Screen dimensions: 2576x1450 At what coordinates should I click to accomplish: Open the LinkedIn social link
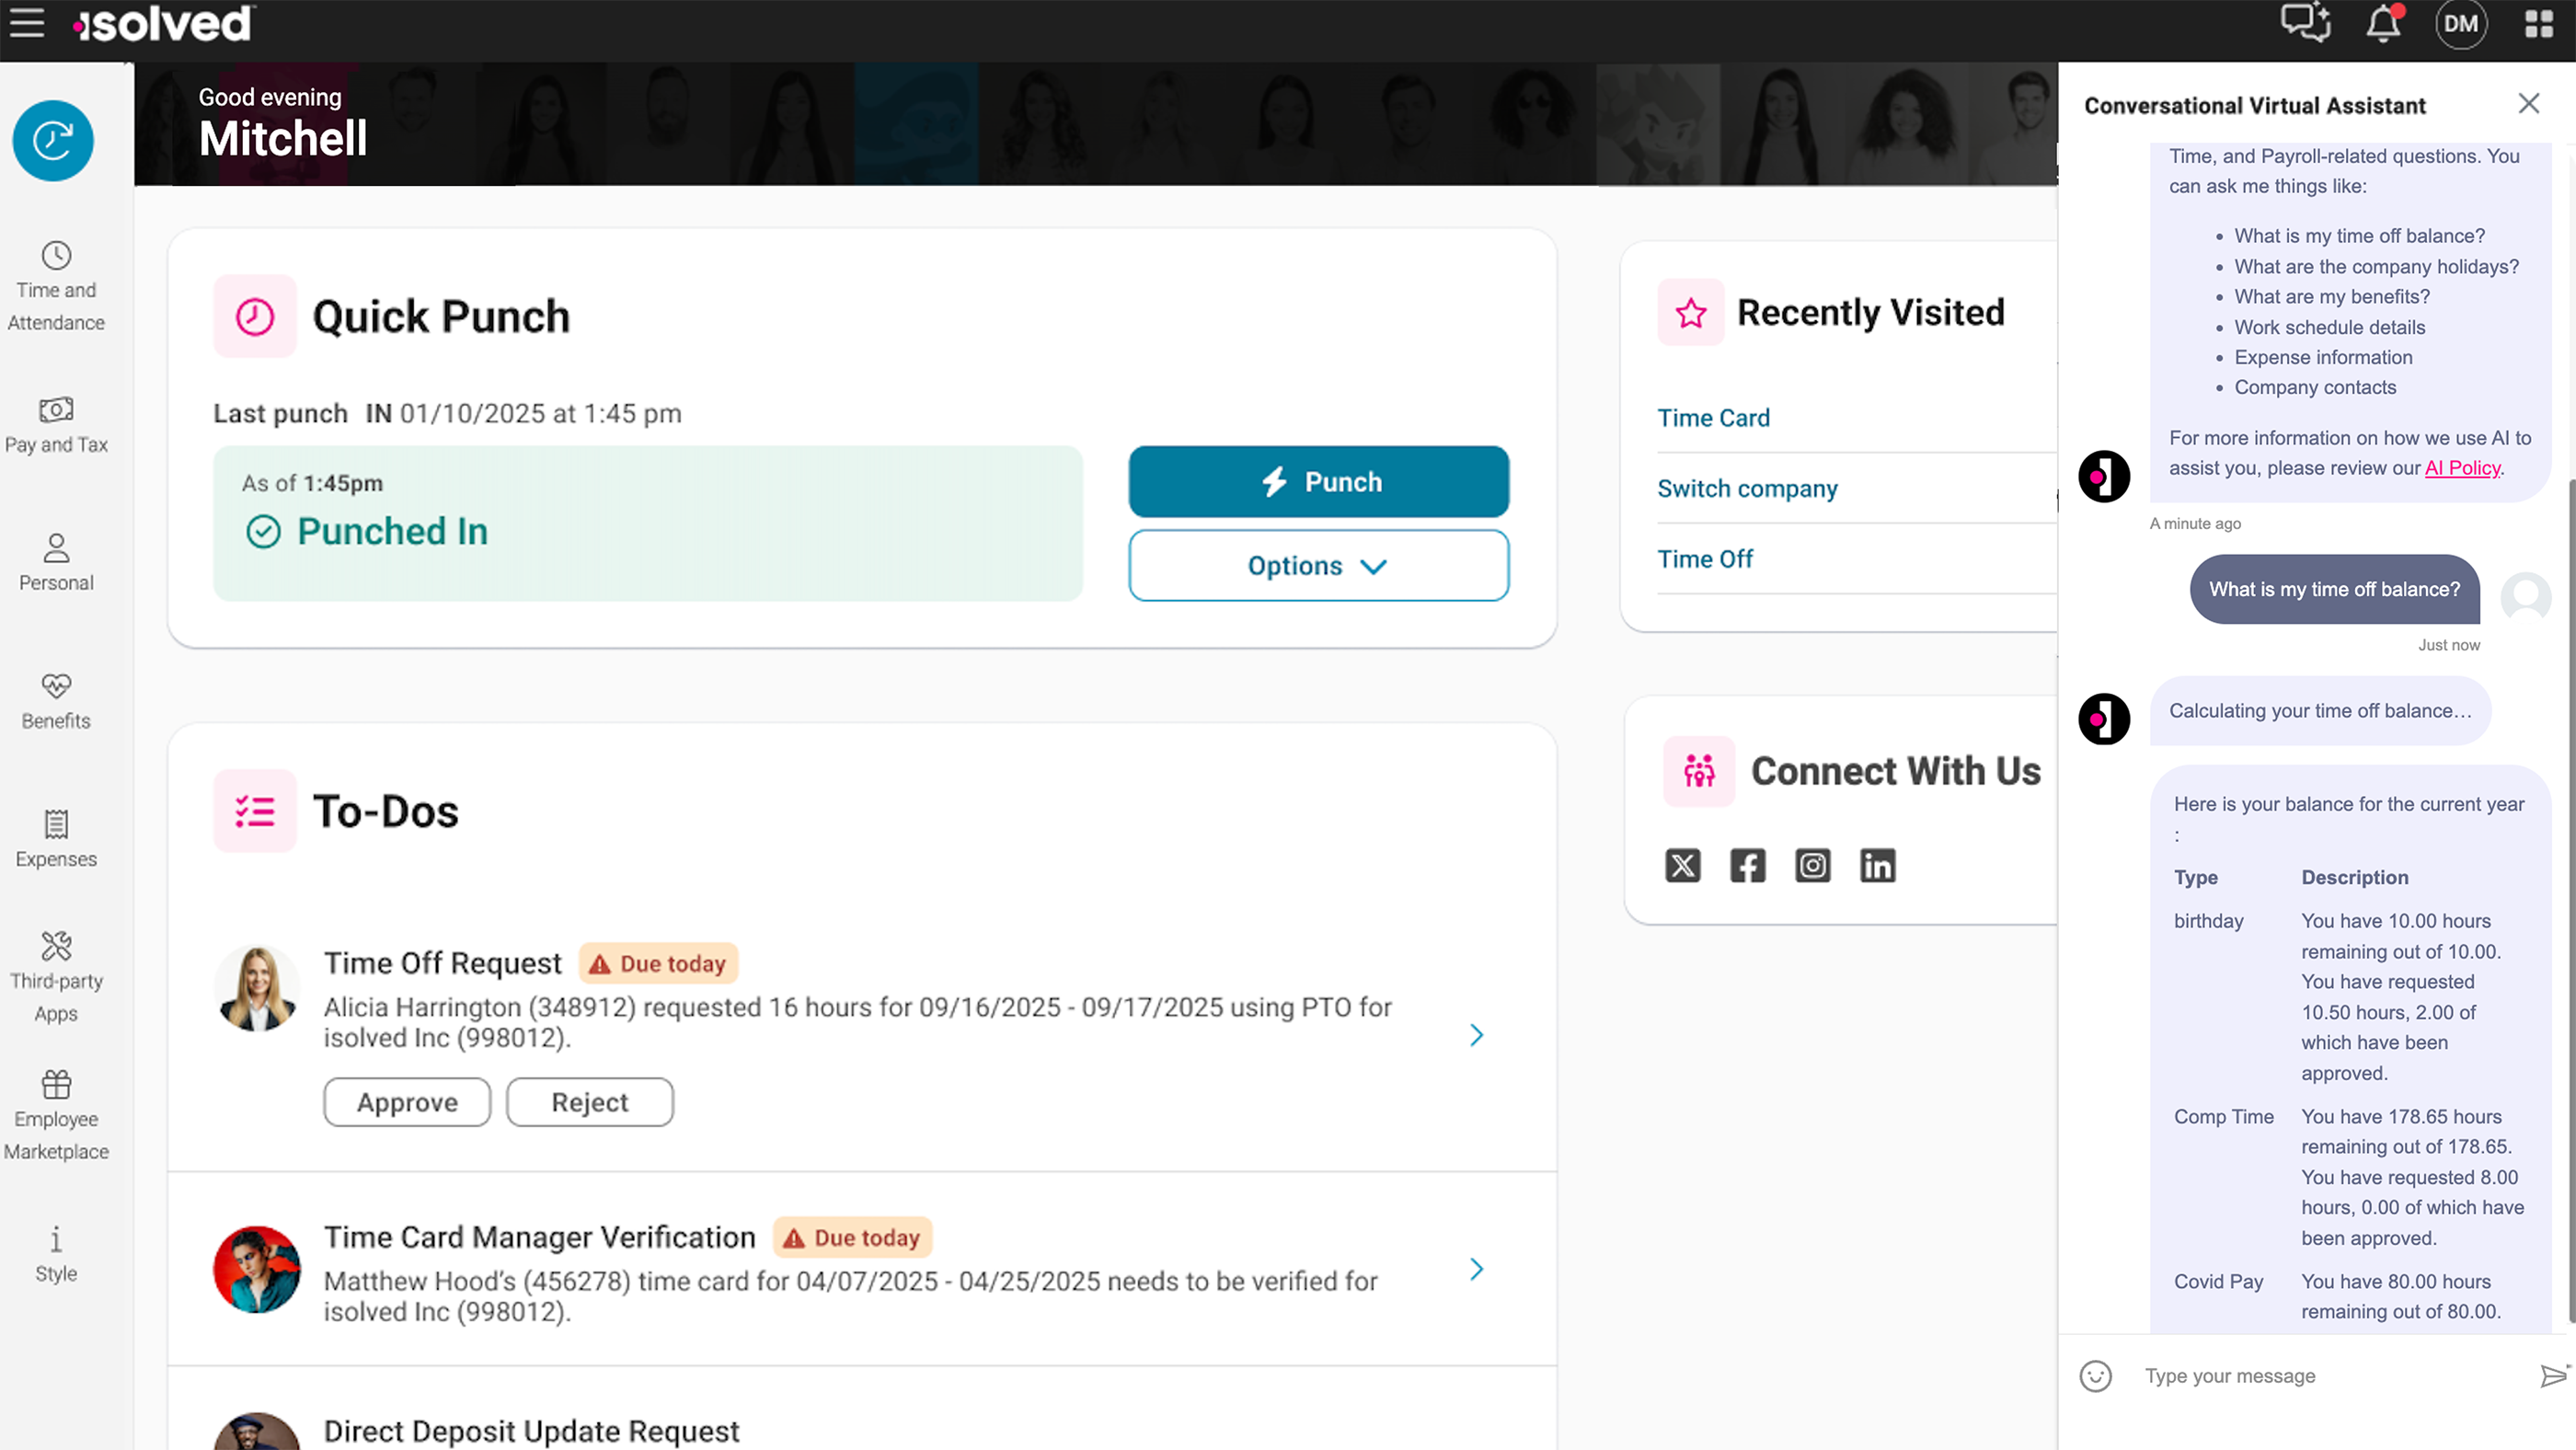pos(1877,865)
